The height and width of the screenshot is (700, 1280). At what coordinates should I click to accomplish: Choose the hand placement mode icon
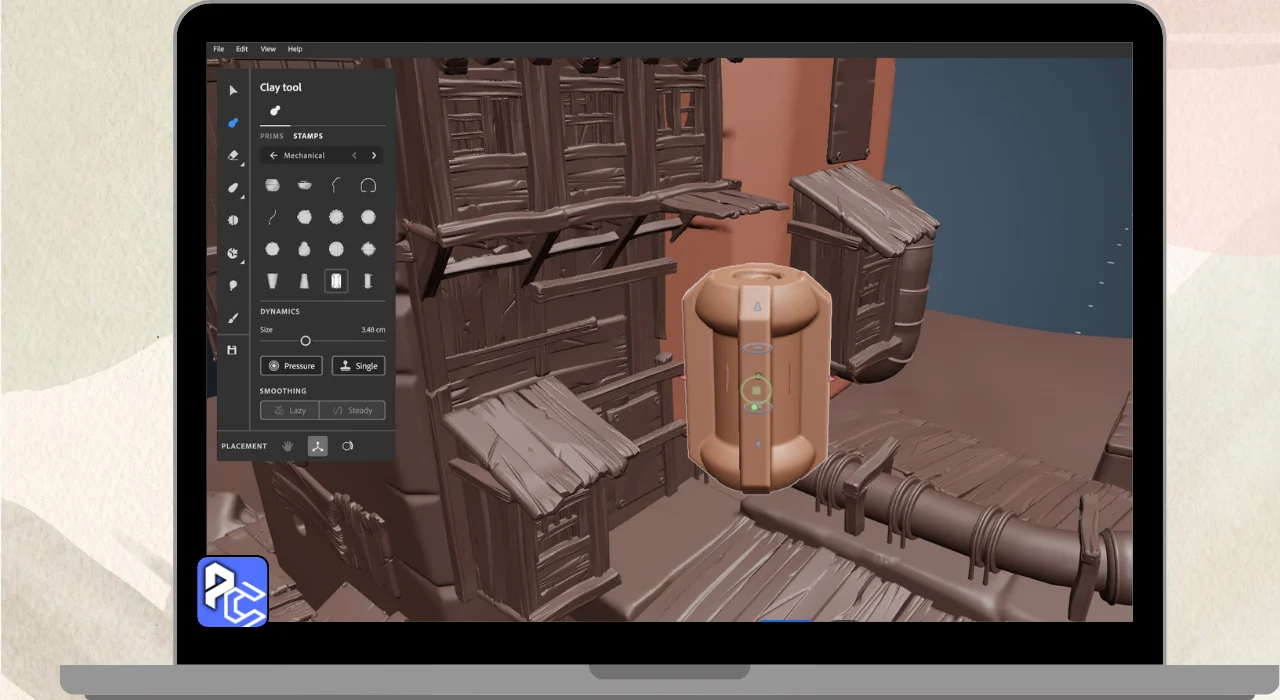[288, 446]
